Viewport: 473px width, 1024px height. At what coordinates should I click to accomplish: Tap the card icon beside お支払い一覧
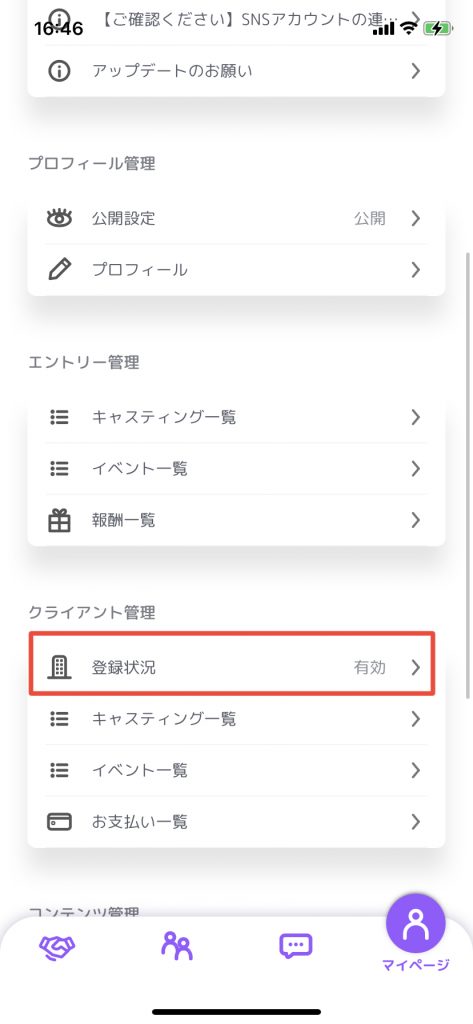pos(59,821)
